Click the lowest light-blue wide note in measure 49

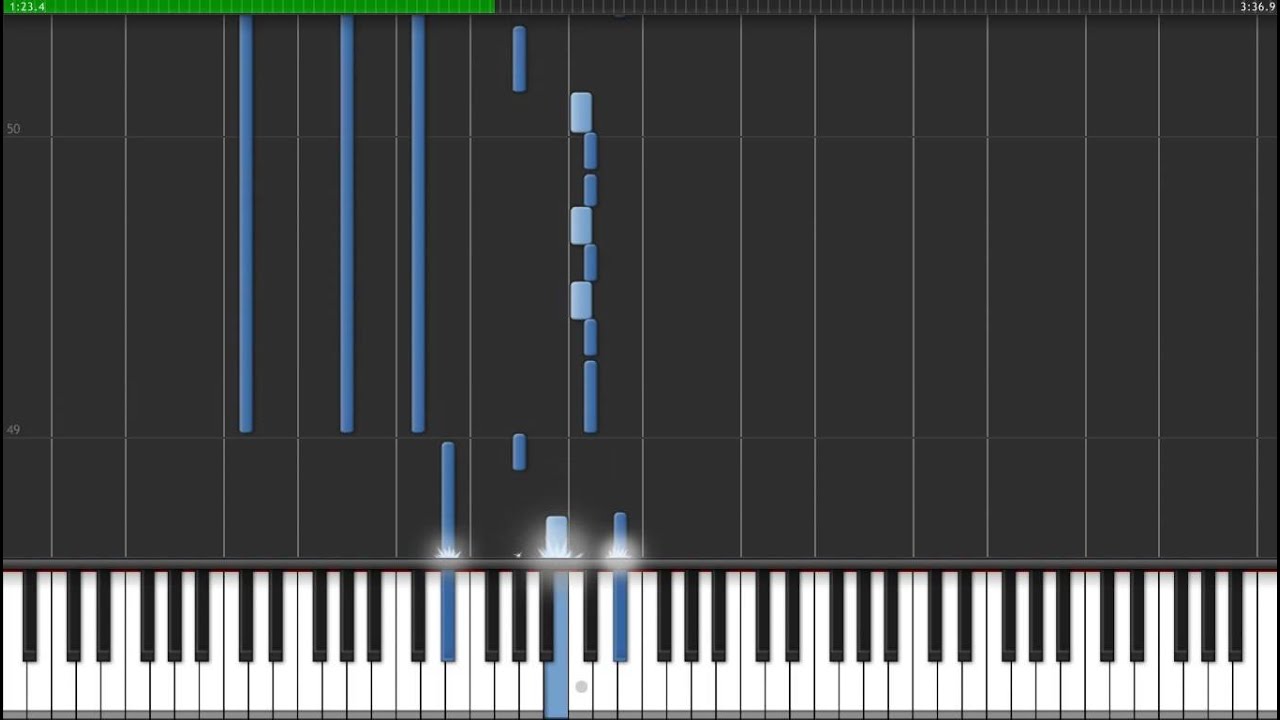click(581, 300)
